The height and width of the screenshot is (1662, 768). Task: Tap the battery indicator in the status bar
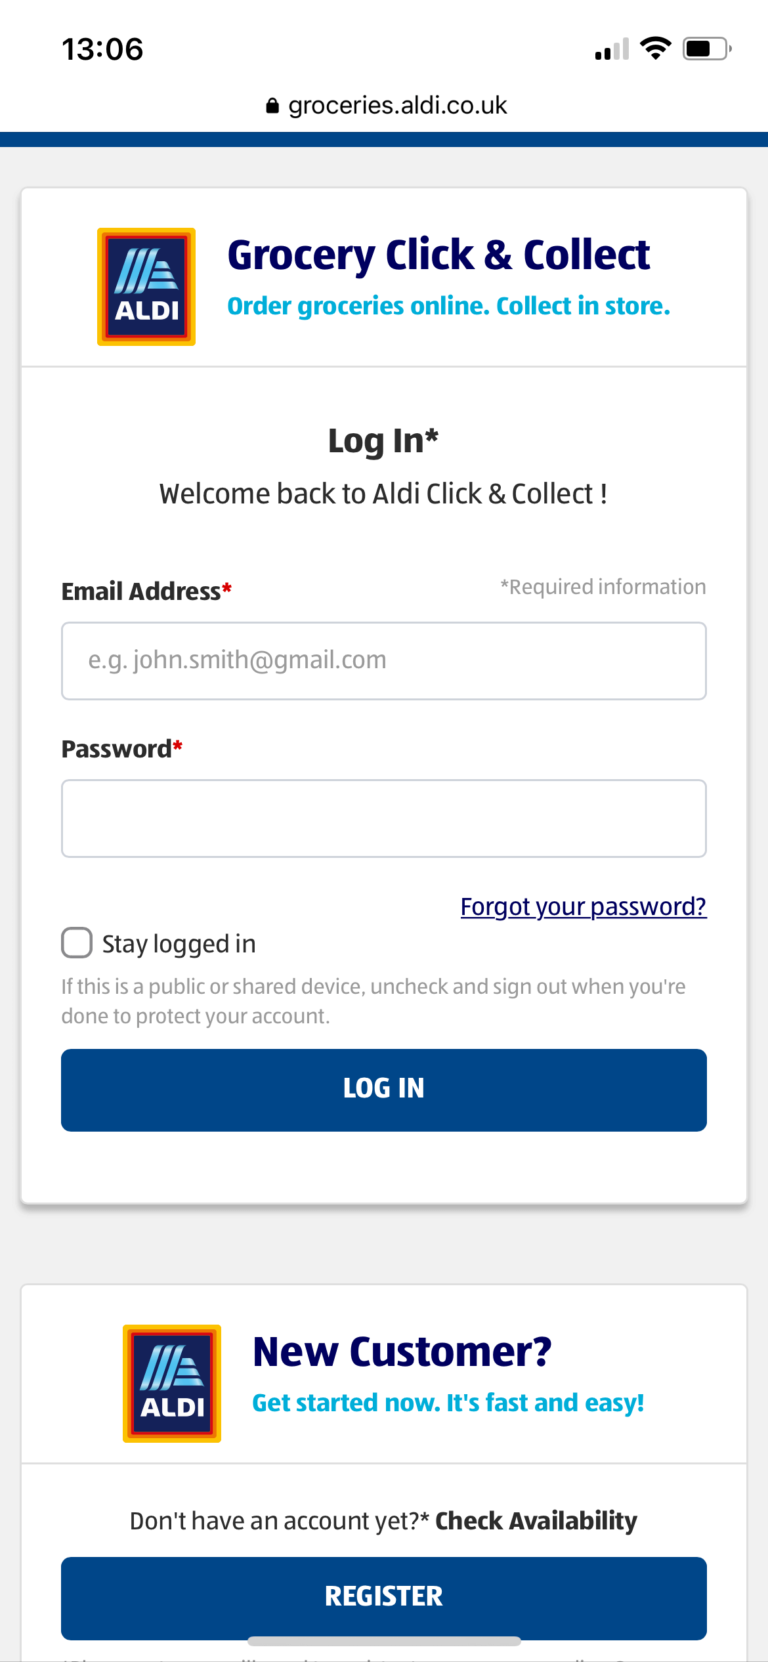704,47
